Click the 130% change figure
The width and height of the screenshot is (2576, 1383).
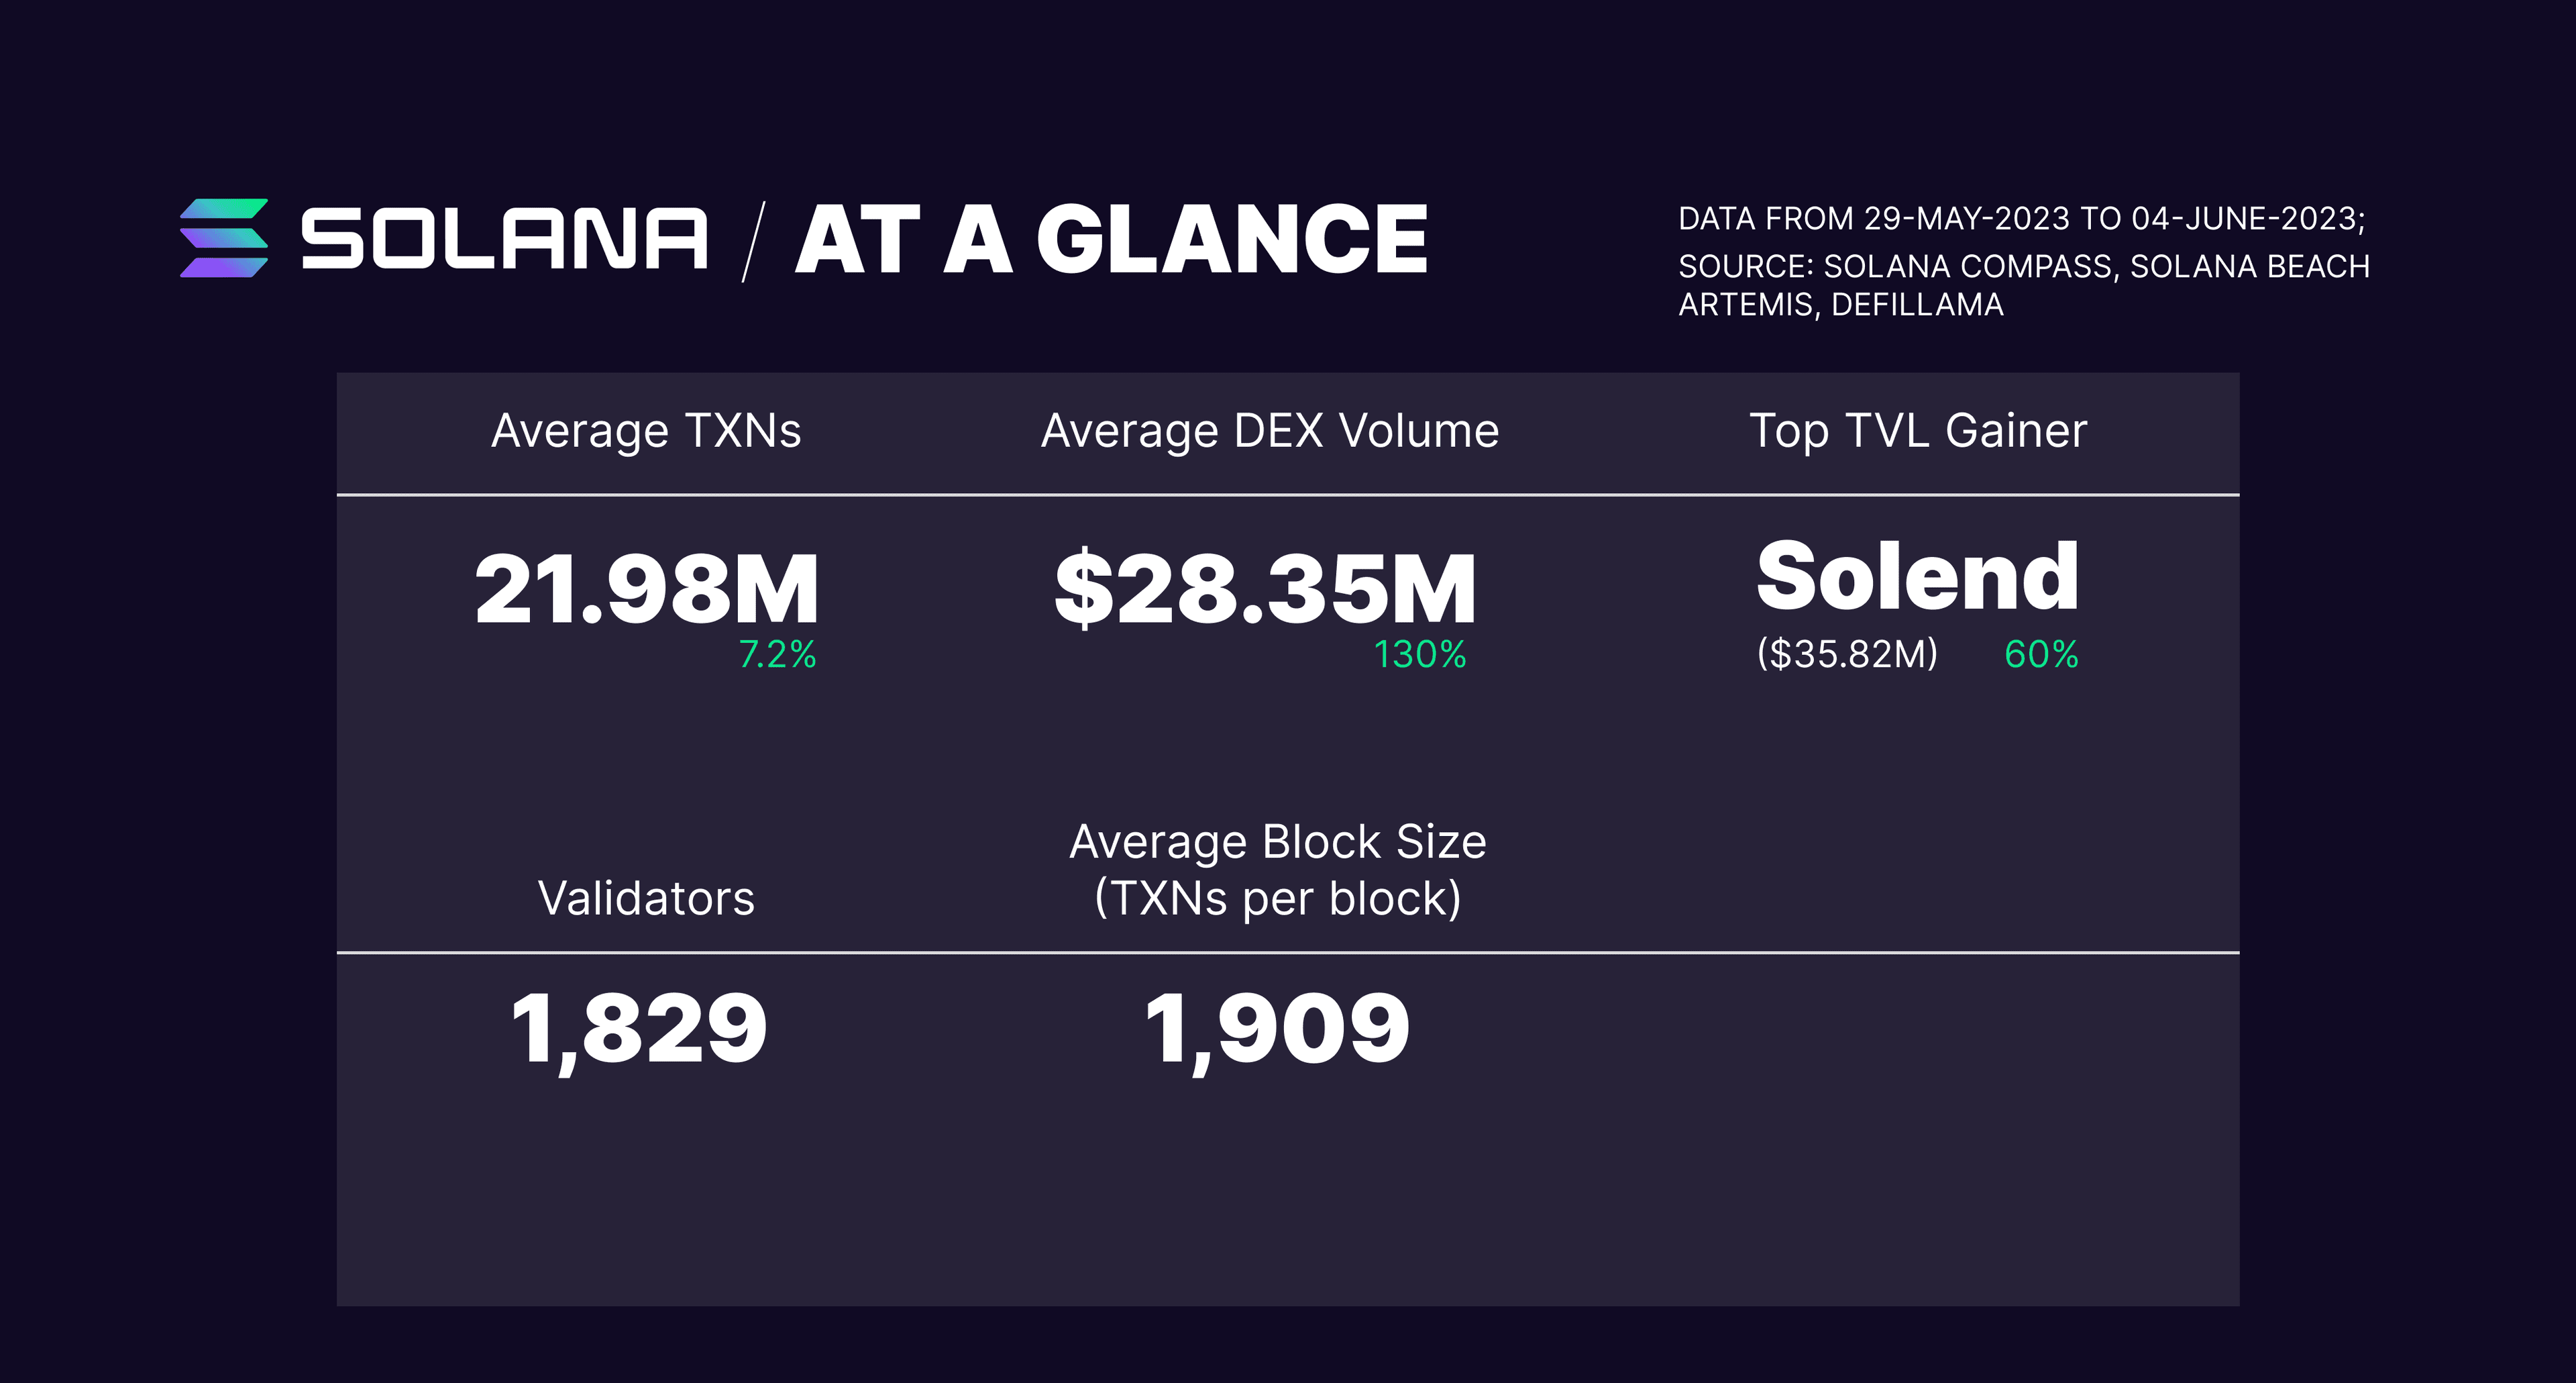pyautogui.click(x=1420, y=654)
